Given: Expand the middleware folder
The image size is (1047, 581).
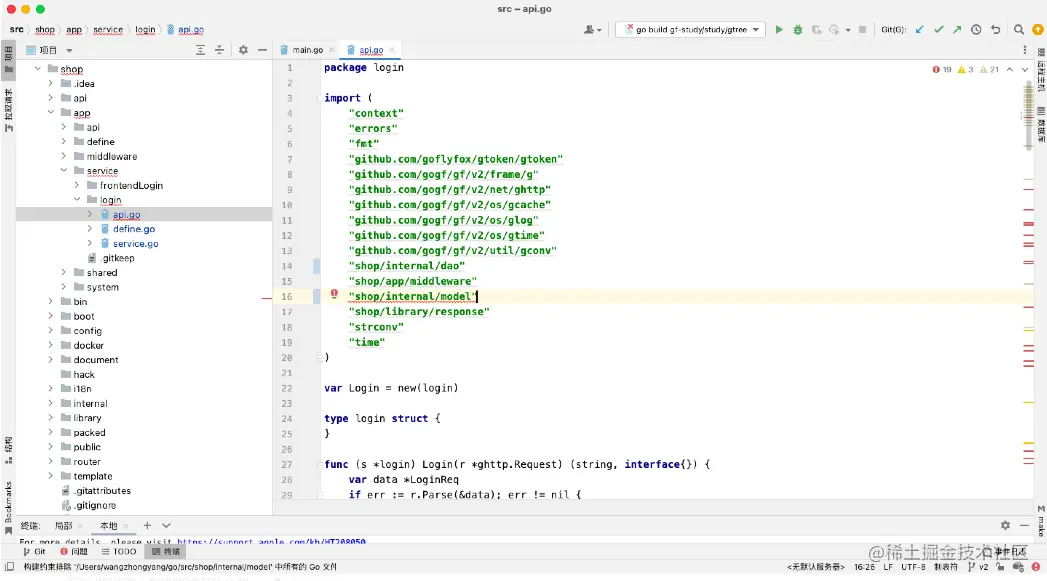Looking at the screenshot, I should pyautogui.click(x=63, y=156).
